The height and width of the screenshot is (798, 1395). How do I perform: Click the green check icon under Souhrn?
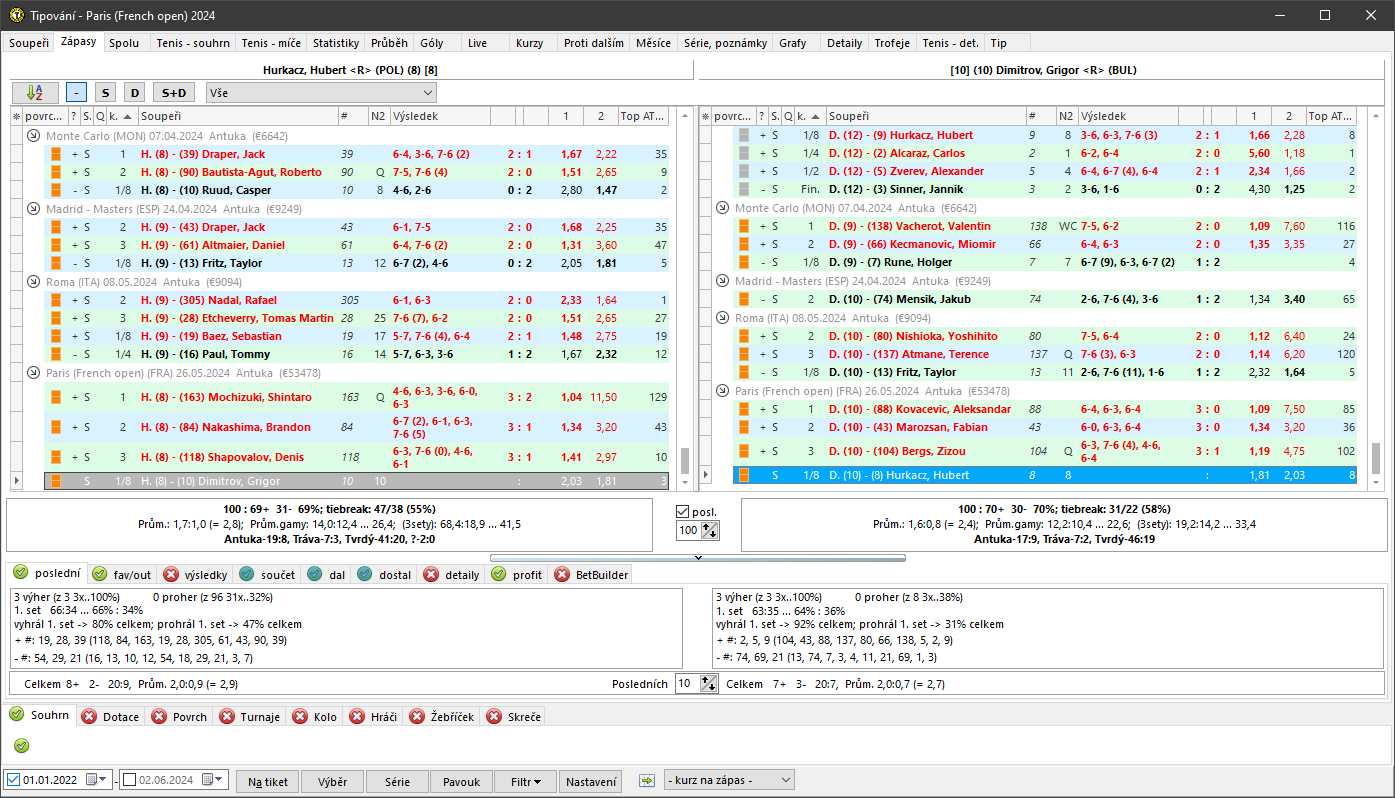tap(22, 746)
